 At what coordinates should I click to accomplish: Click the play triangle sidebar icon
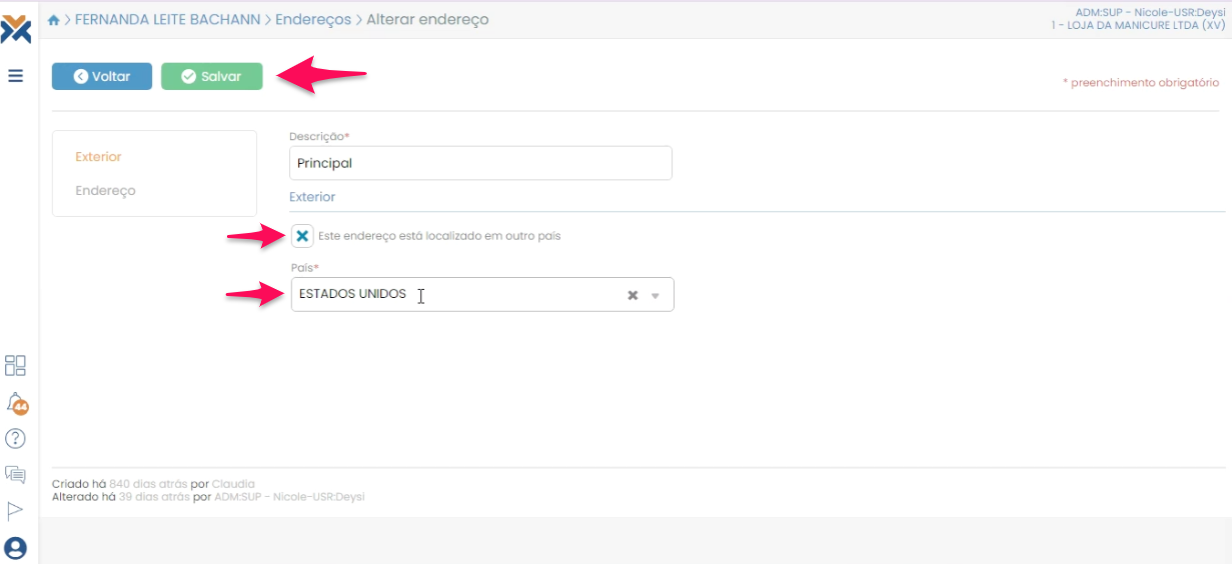coord(16,511)
